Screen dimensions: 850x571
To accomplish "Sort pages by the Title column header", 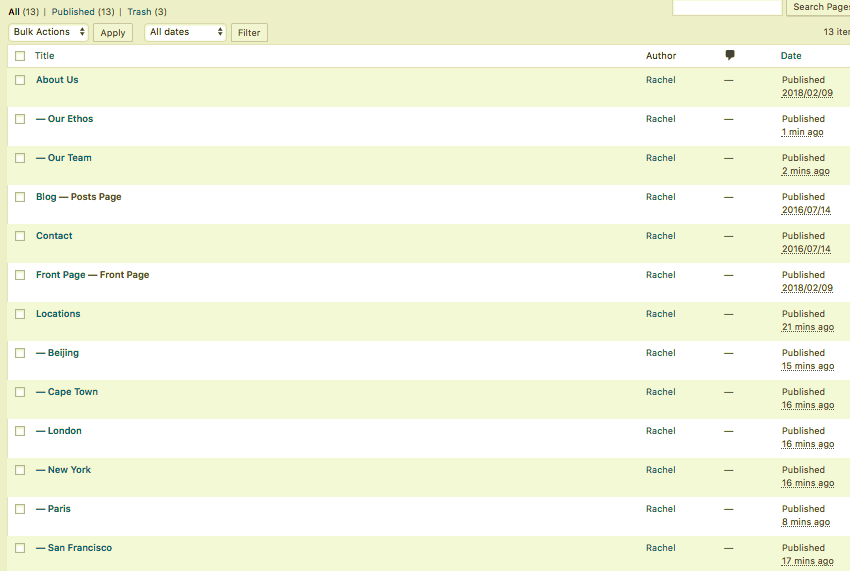I will [x=44, y=56].
